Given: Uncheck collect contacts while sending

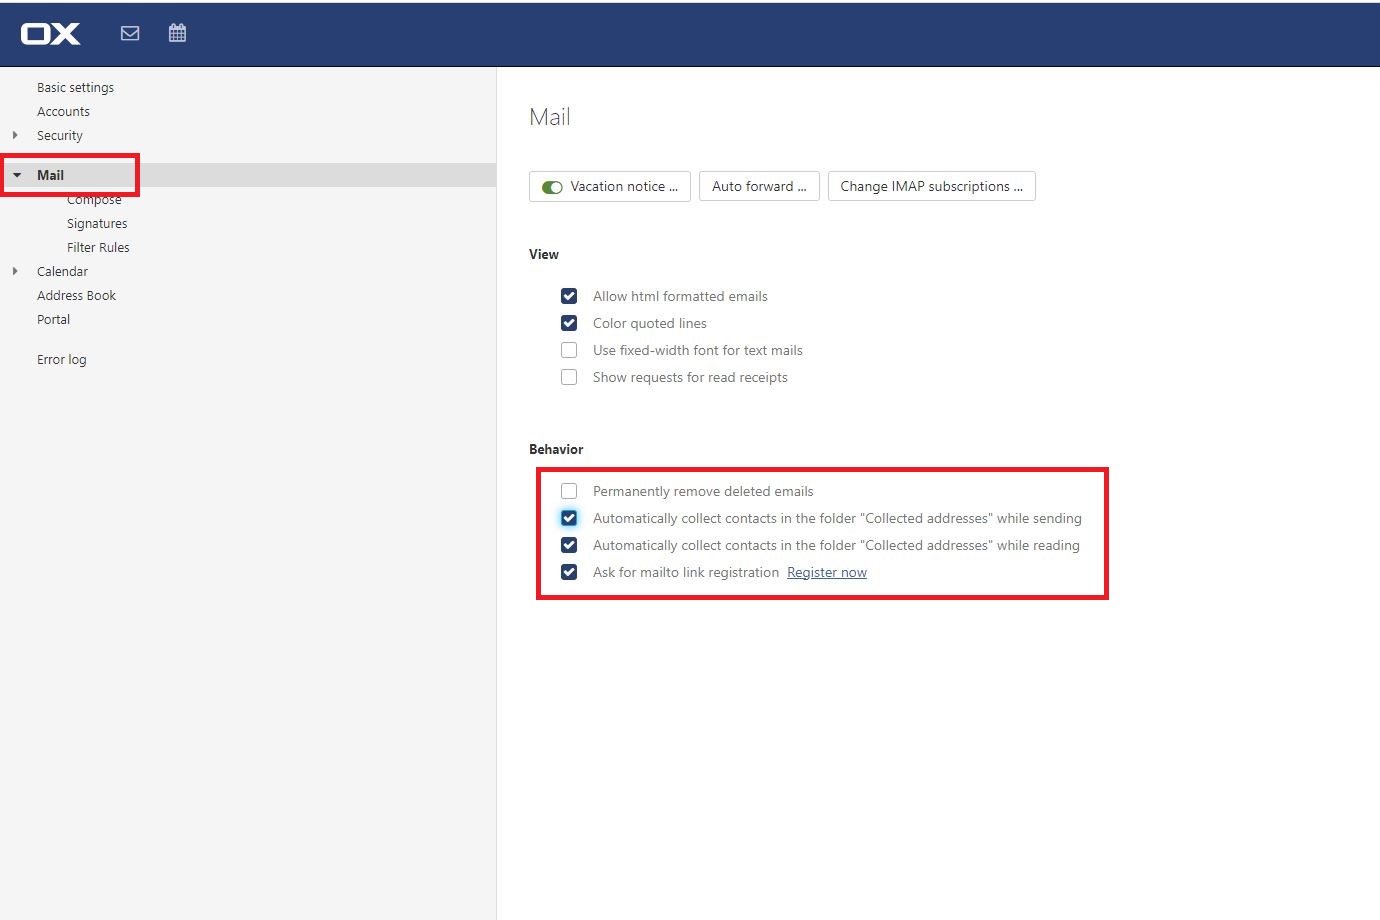Looking at the screenshot, I should [569, 518].
